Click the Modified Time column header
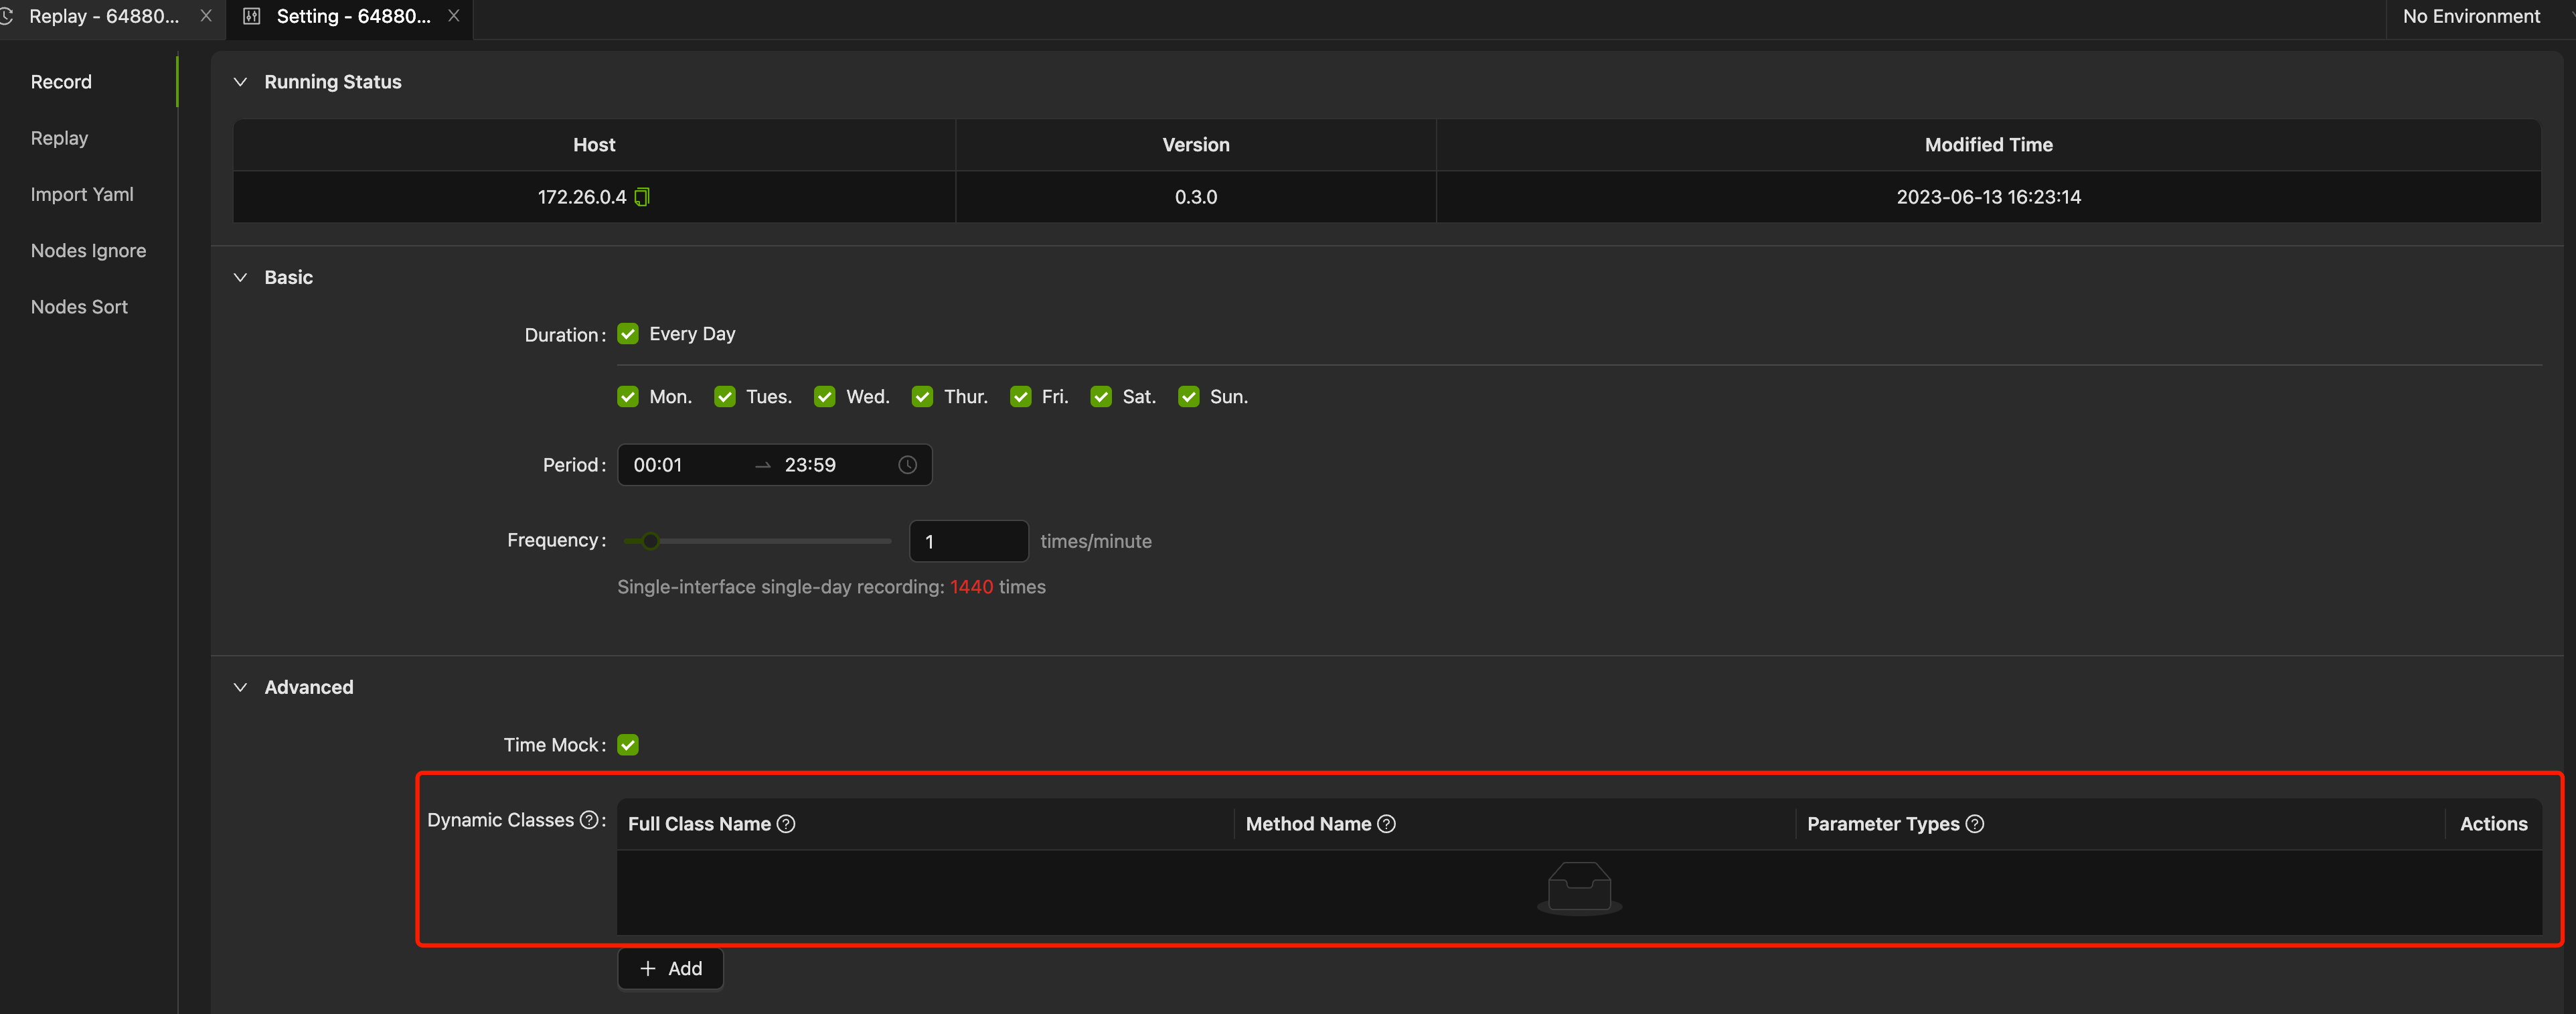 1988,145
